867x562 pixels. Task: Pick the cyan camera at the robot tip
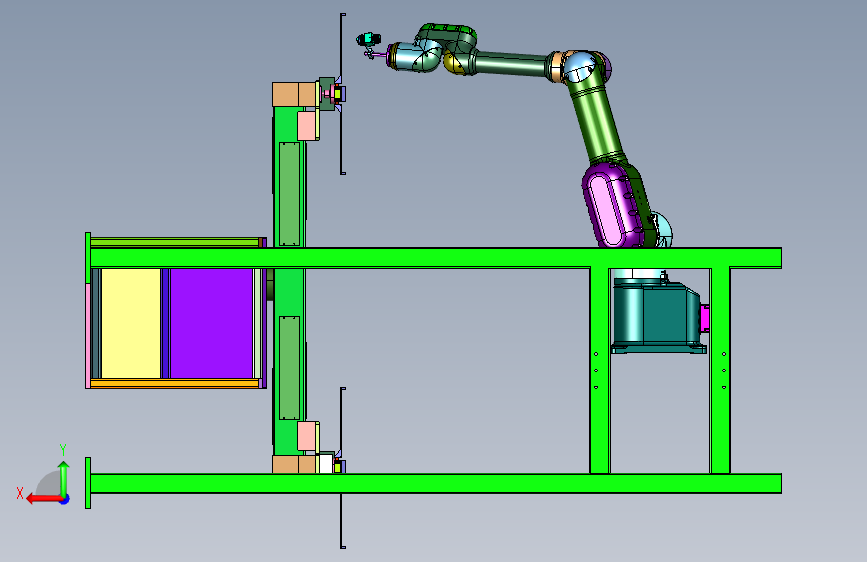click(x=369, y=39)
